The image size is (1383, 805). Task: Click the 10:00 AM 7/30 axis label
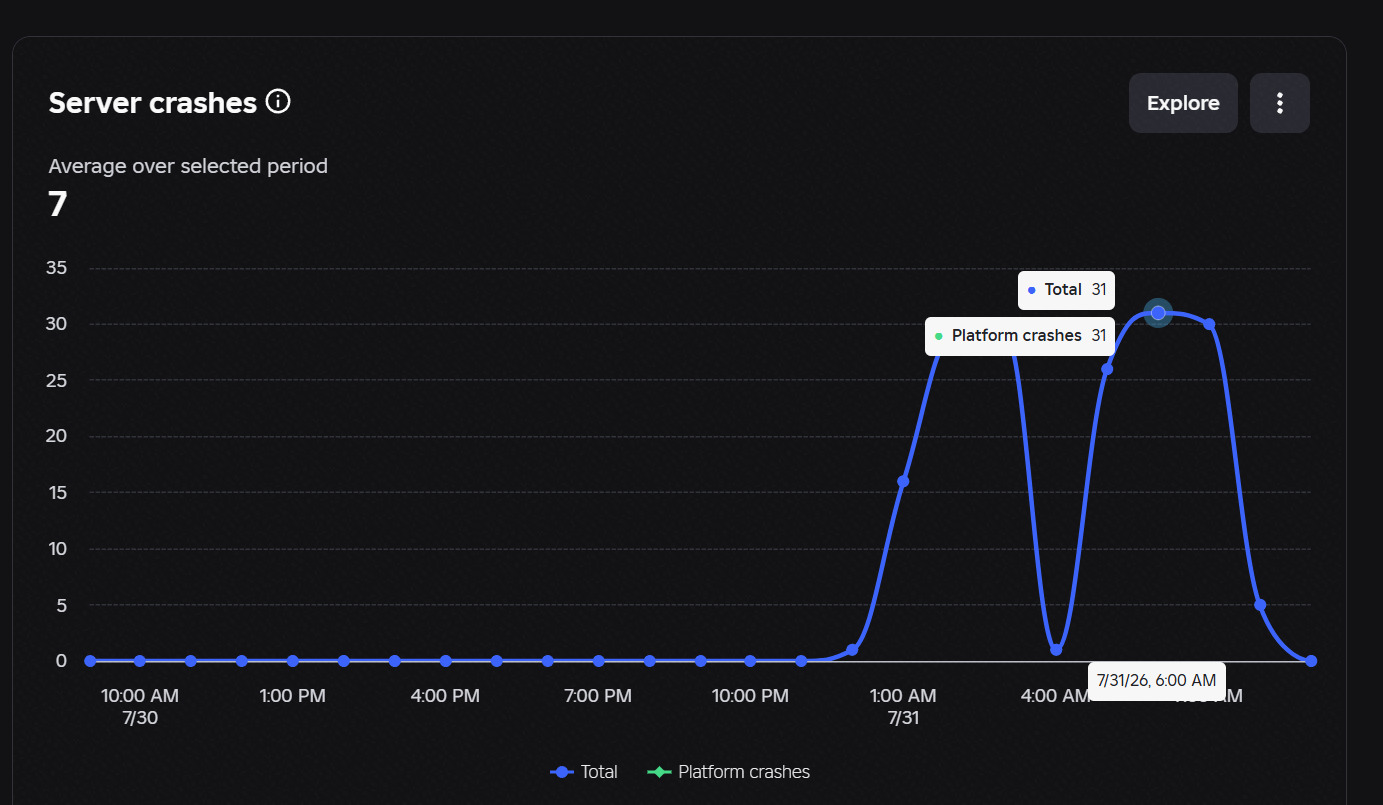tap(140, 706)
